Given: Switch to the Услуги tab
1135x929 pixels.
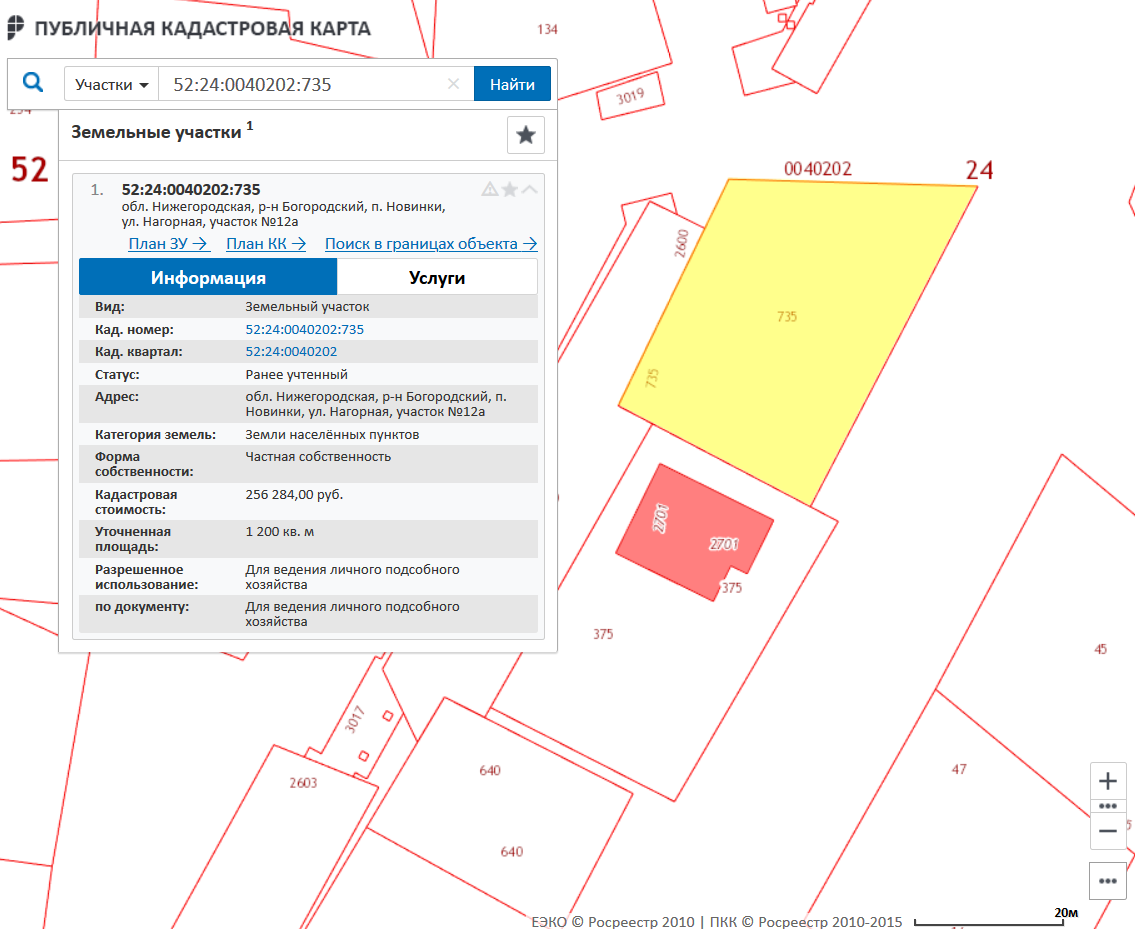Looking at the screenshot, I should click(x=437, y=277).
